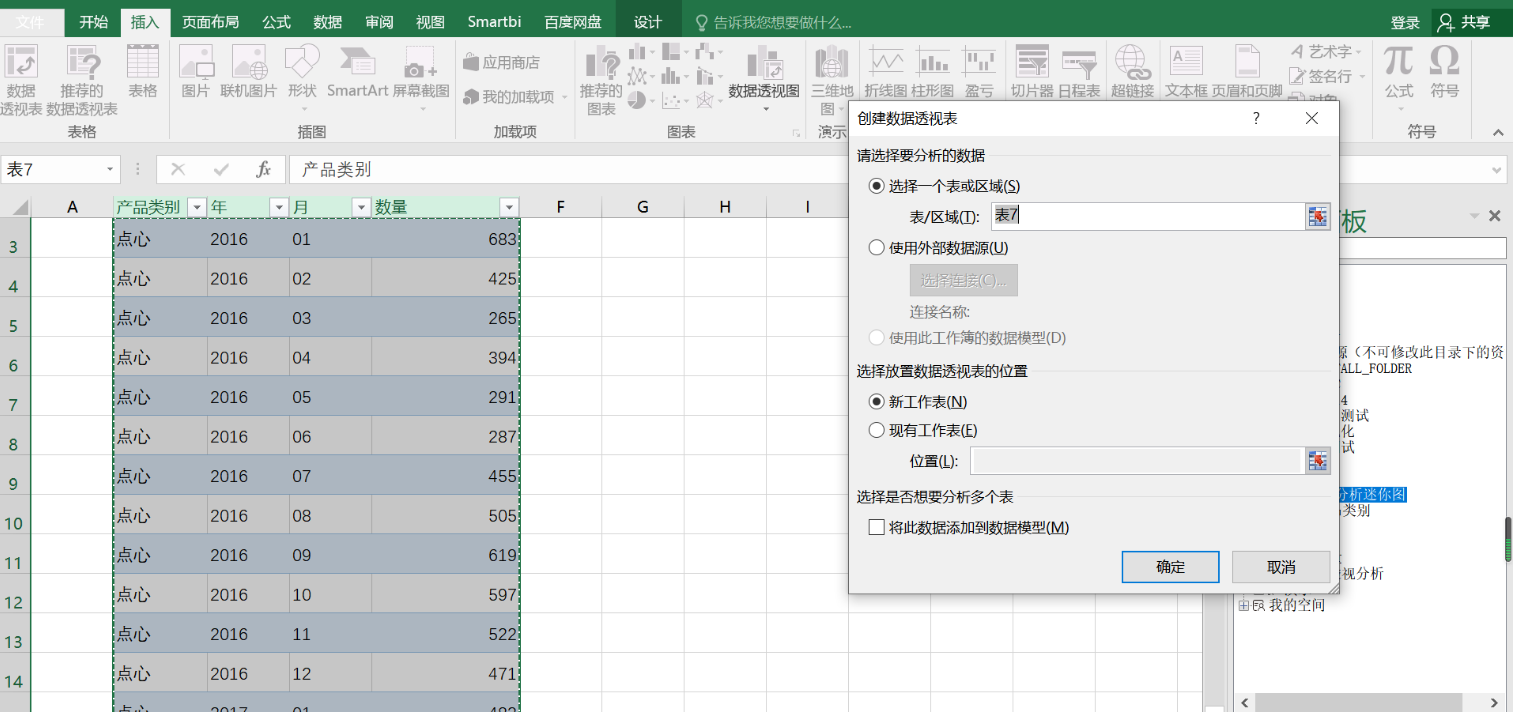Expand the Name Box dropdown arrow
This screenshot has width=1515, height=725.
tap(110, 170)
